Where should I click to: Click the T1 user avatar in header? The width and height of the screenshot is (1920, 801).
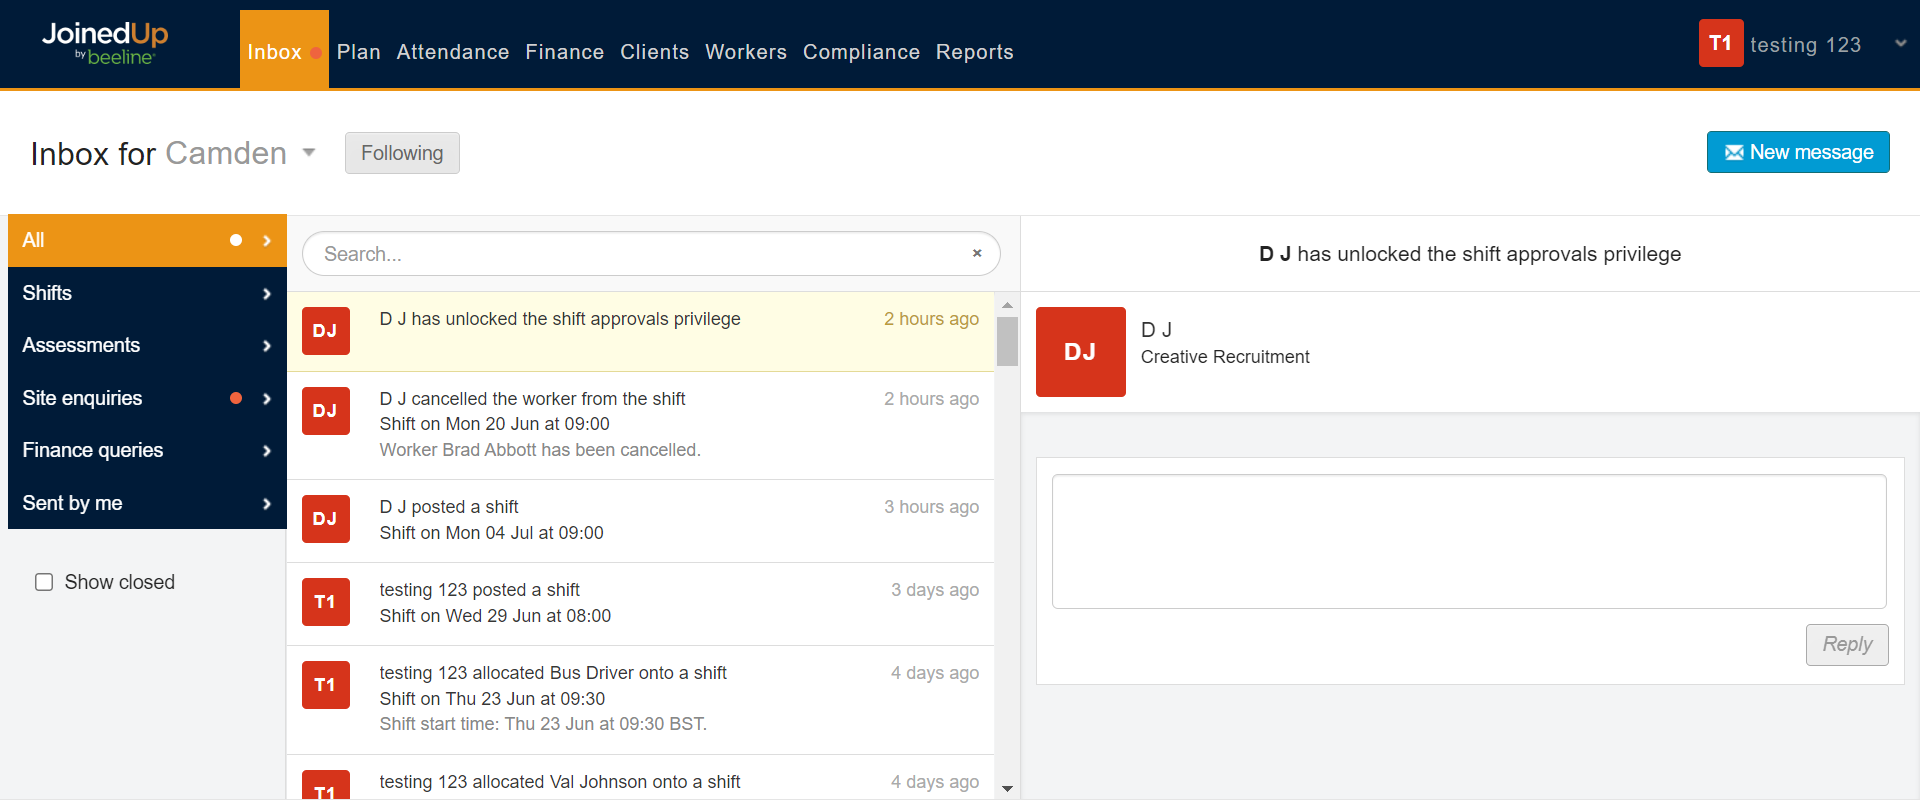[x=1720, y=44]
